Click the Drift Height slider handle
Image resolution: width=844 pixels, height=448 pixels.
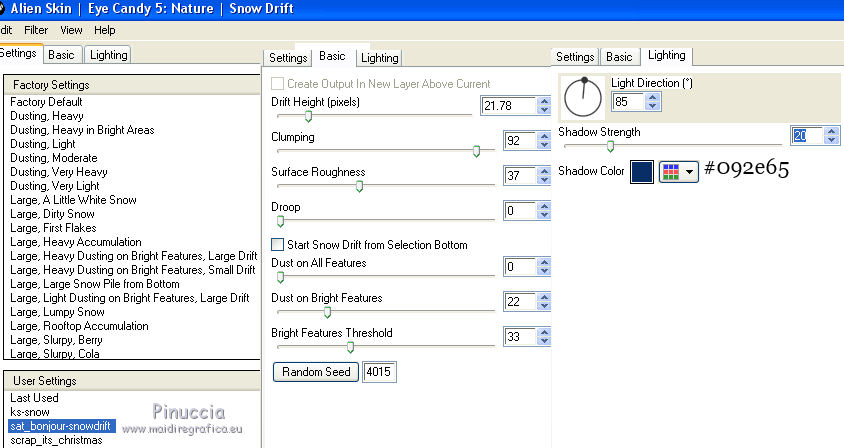308,116
